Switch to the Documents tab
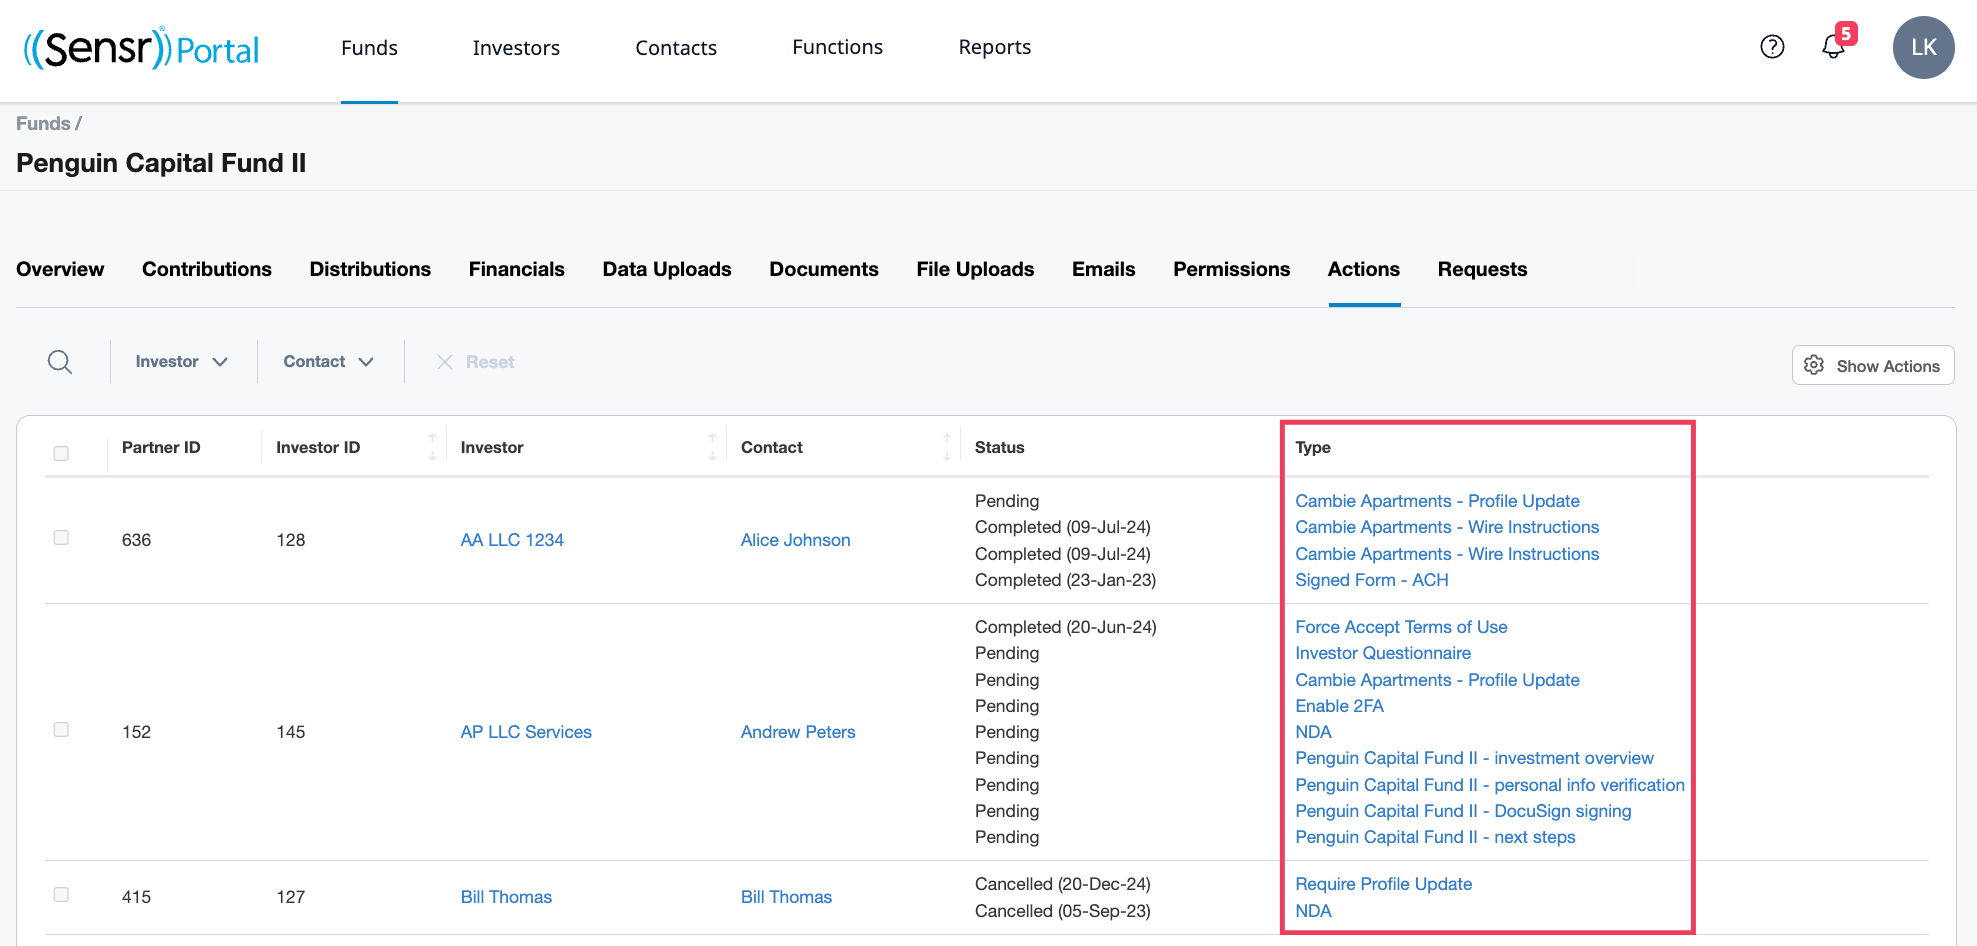 click(x=824, y=269)
